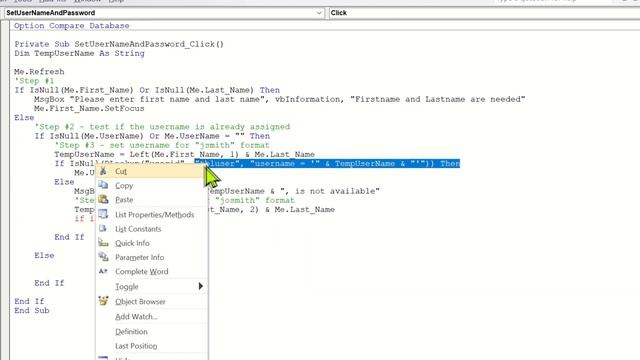Choose Paste from the context menu

[x=151, y=200]
